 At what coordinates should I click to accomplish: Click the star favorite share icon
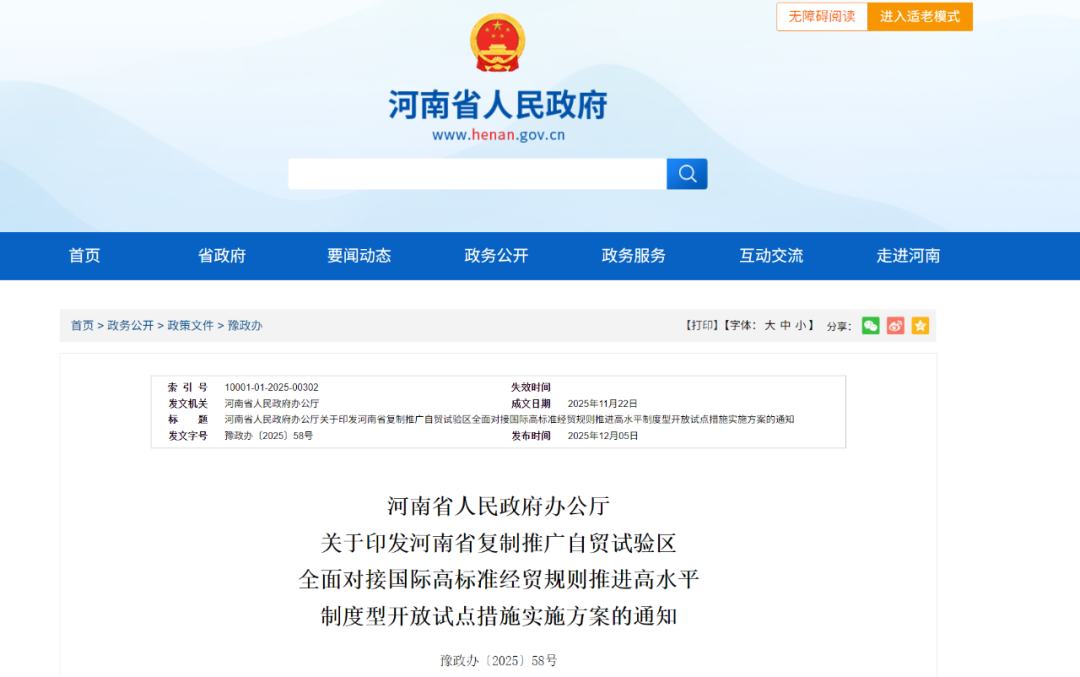(x=921, y=325)
